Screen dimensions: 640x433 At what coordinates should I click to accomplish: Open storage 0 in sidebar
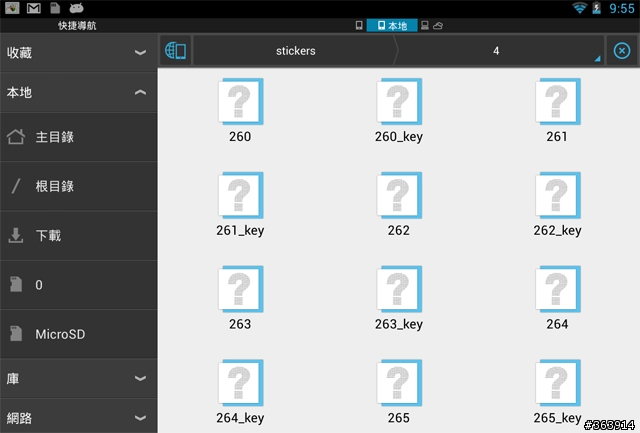[x=79, y=285]
